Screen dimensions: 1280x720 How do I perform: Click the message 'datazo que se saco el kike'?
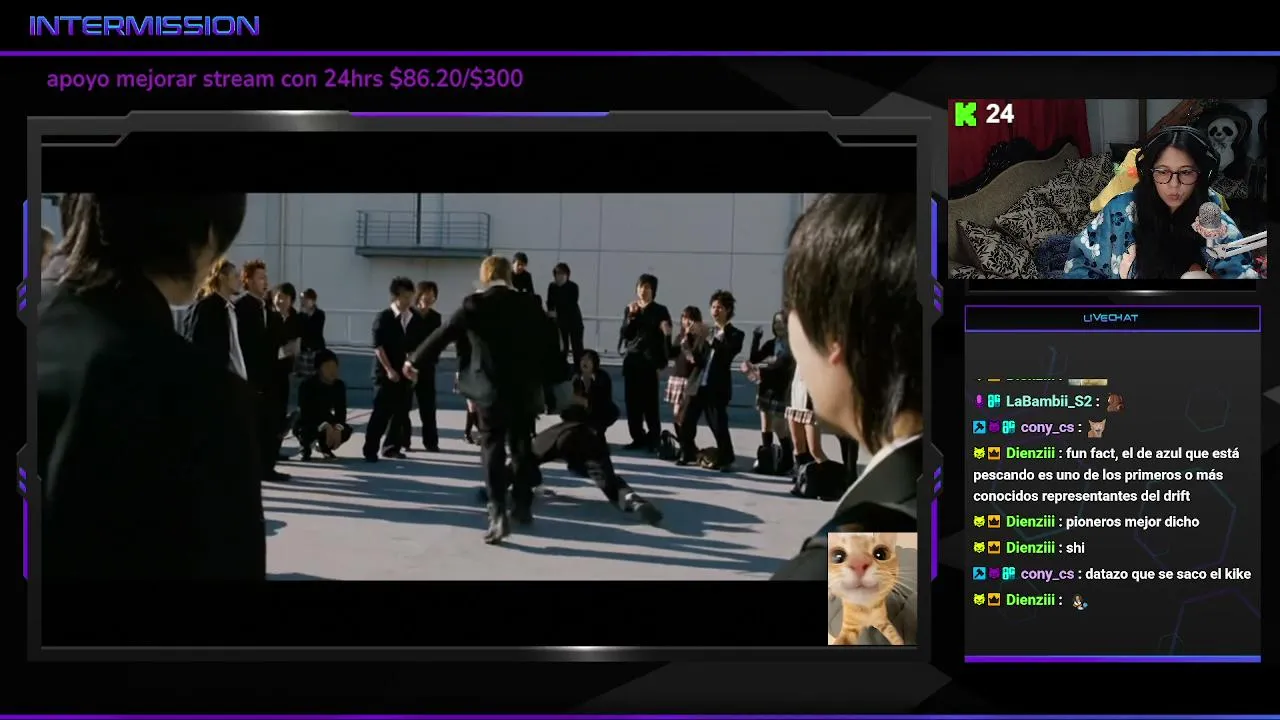pyautogui.click(x=1168, y=574)
